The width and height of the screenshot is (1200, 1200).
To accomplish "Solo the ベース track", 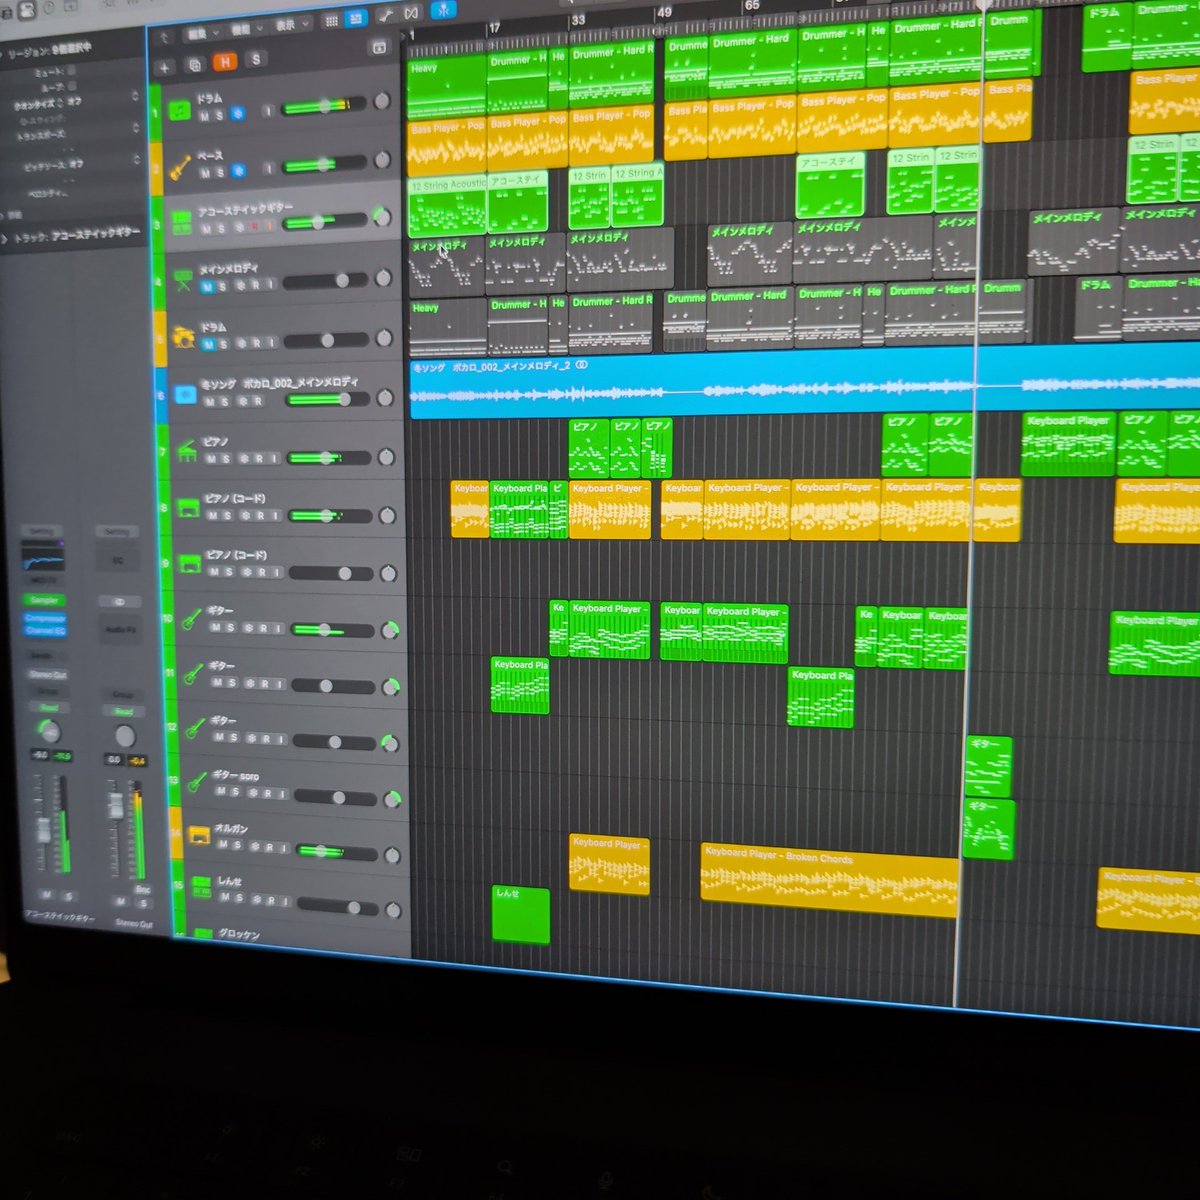I will [220, 172].
